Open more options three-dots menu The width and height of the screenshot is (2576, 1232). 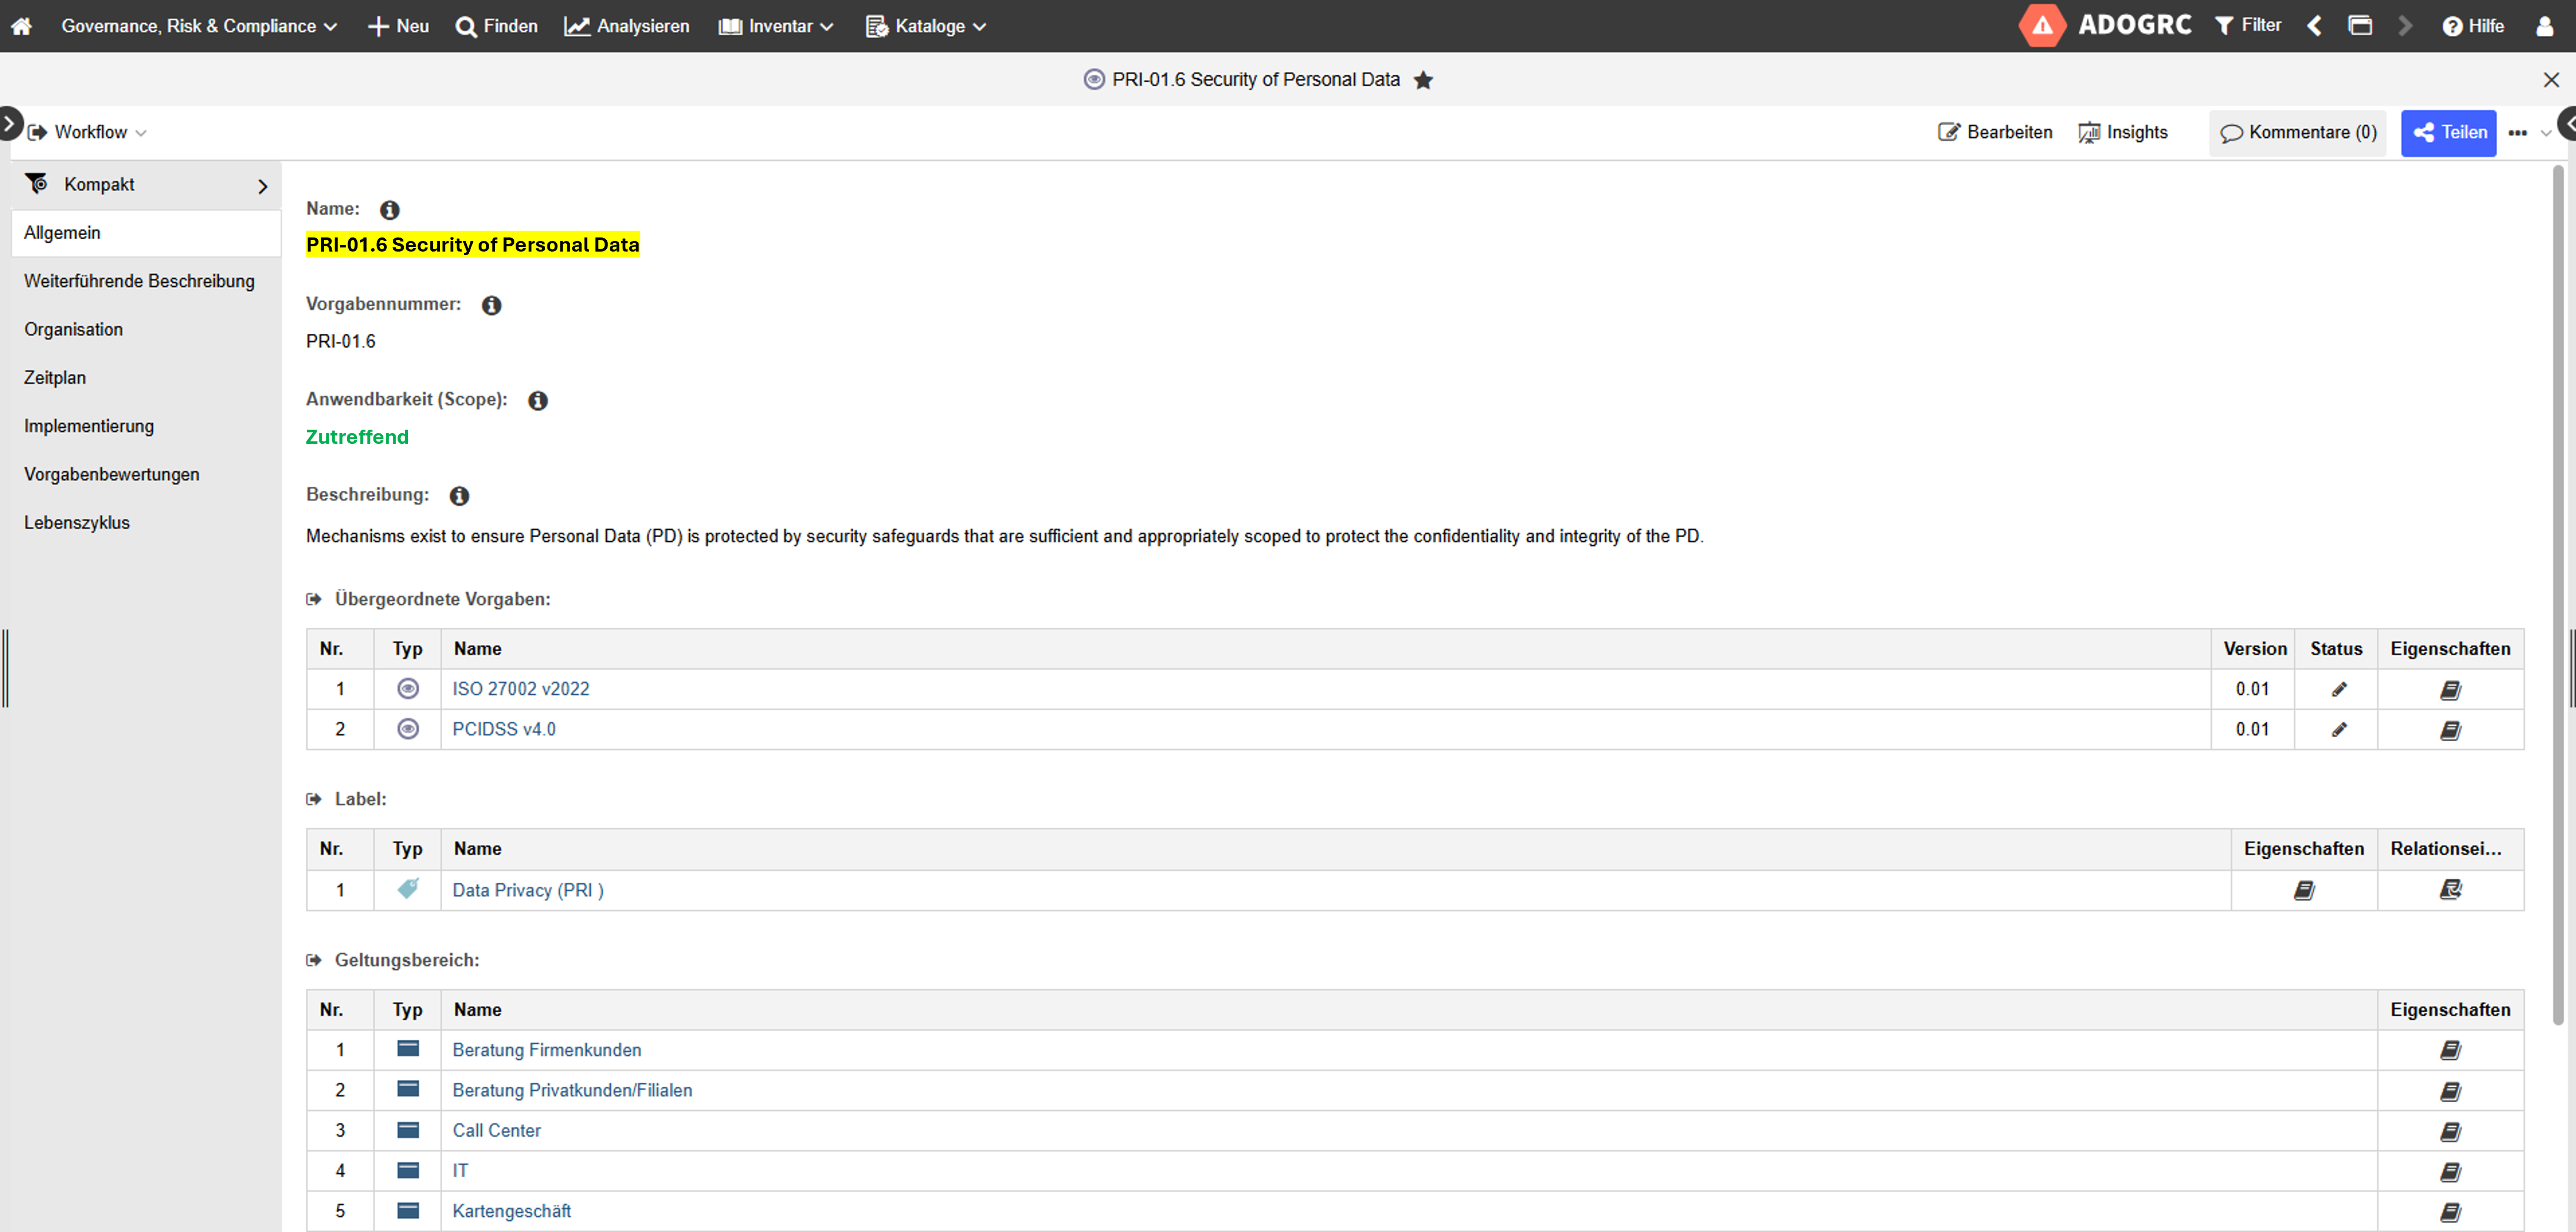(2518, 133)
